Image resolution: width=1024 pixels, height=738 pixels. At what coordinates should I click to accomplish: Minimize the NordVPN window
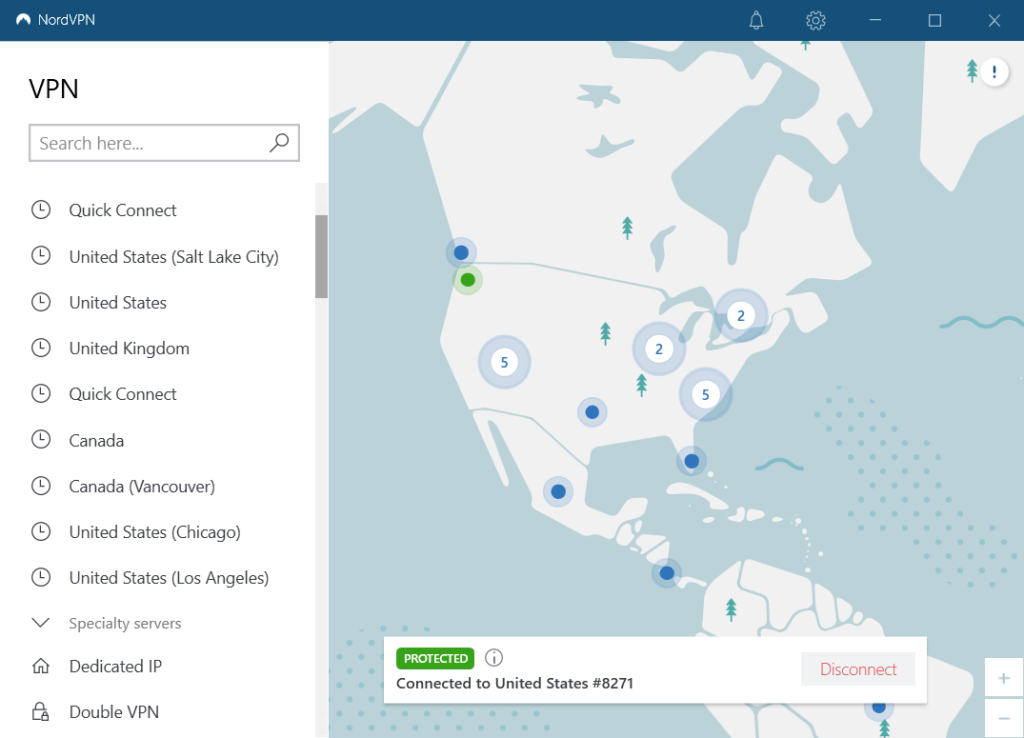pyautogui.click(x=875, y=20)
